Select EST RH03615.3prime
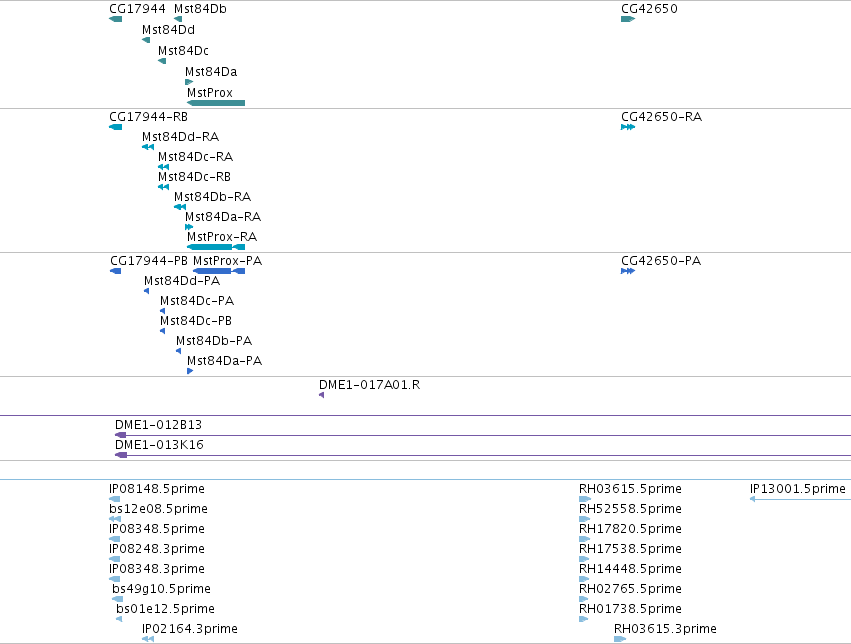This screenshot has height=644, width=851. (x=665, y=629)
